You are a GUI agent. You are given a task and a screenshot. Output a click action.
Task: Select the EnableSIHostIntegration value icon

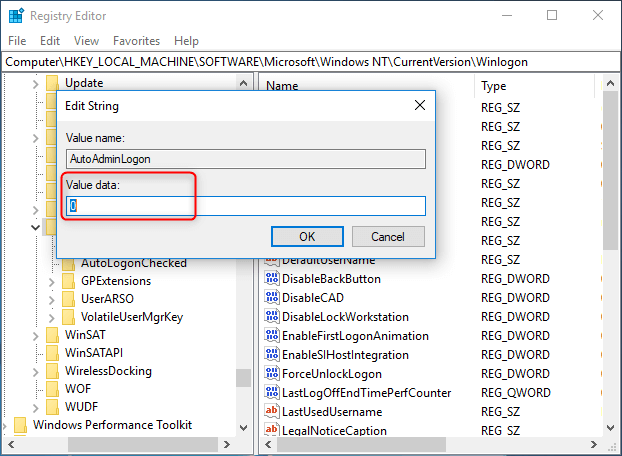point(271,355)
